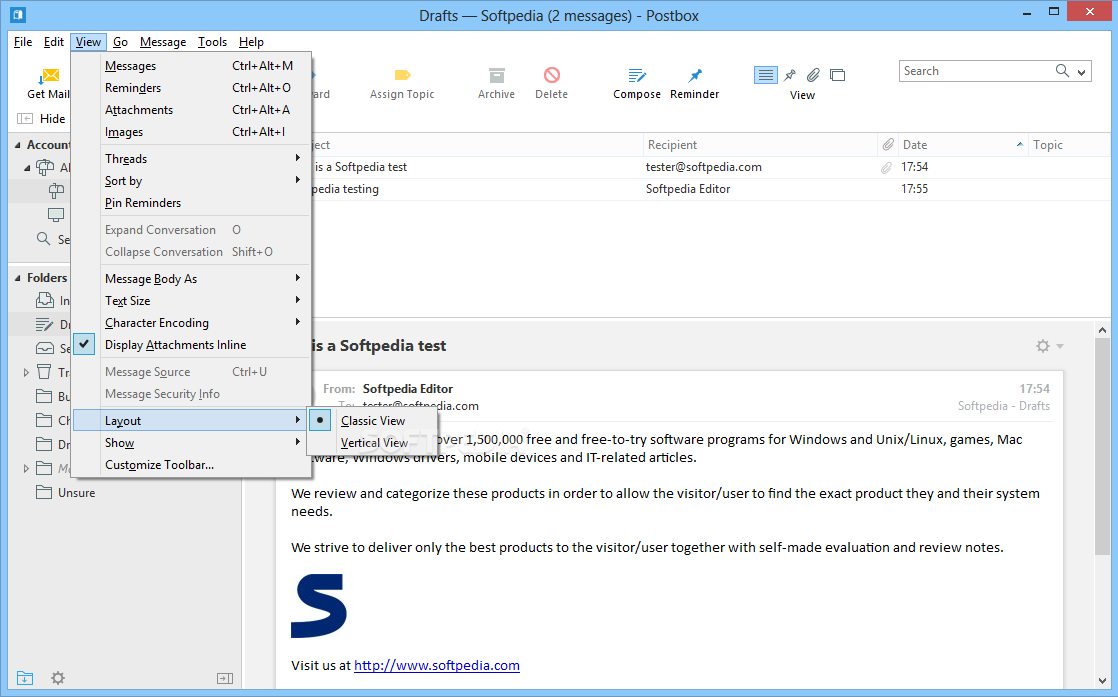Select the message to tester@softpedia.com
Screen dimensions: 1118x697
tap(711, 167)
